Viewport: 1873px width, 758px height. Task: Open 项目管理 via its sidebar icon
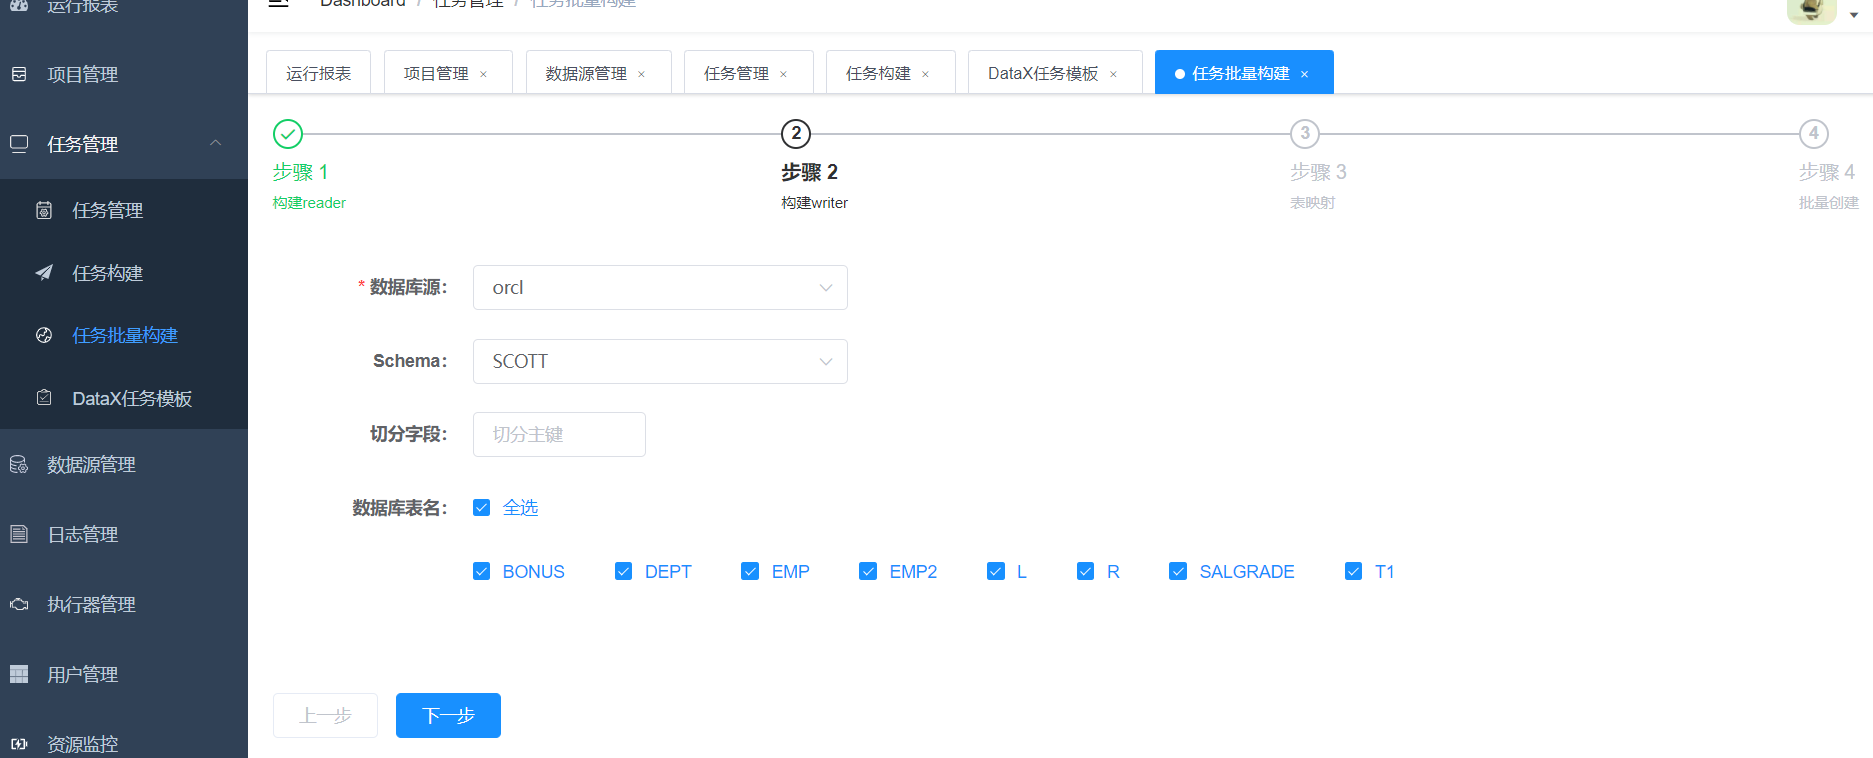pyautogui.click(x=19, y=74)
